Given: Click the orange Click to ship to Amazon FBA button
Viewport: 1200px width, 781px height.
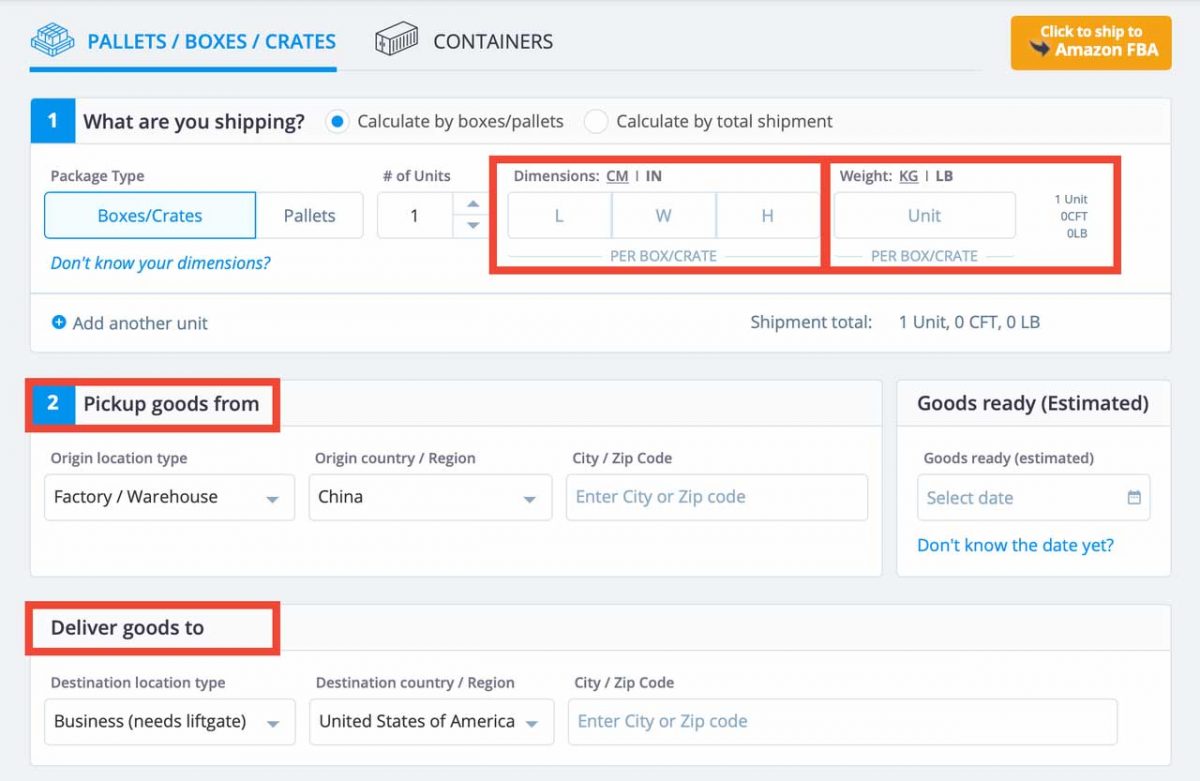Looking at the screenshot, I should (1090, 44).
